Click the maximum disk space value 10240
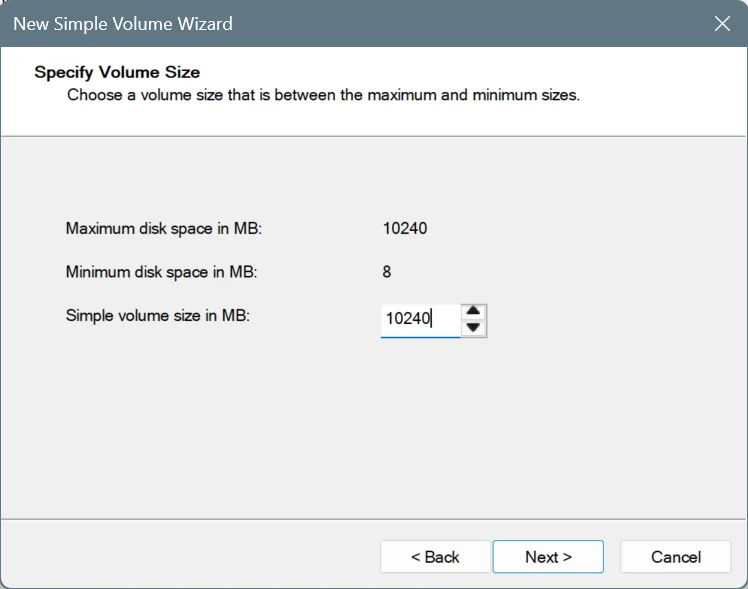Screen dimensions: 748x589 pyautogui.click(x=405, y=228)
